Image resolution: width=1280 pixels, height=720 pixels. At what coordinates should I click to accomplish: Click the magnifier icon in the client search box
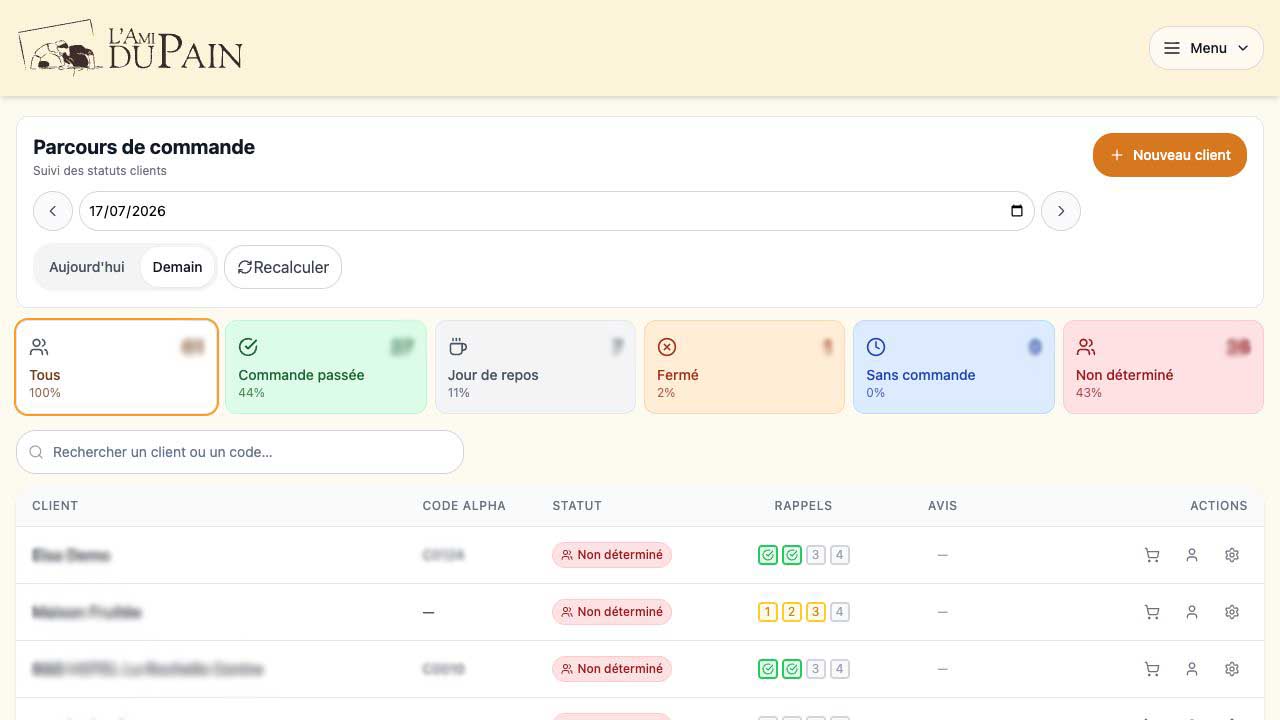36,452
